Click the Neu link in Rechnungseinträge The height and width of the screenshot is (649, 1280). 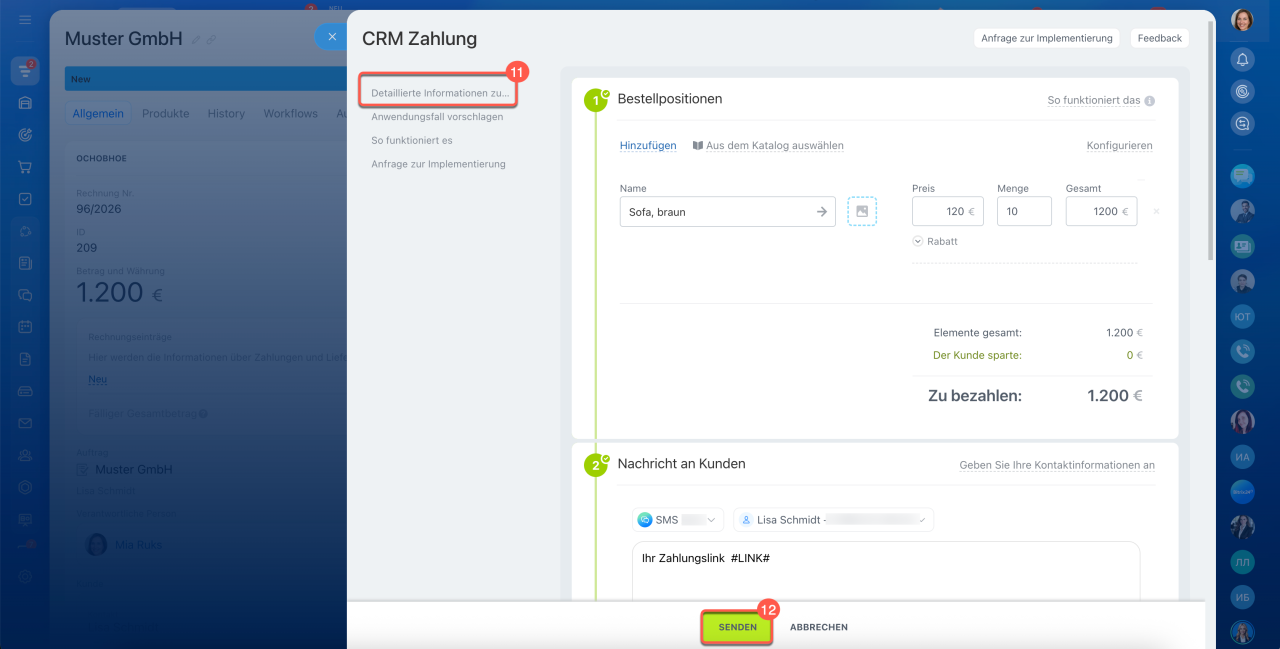coord(97,380)
